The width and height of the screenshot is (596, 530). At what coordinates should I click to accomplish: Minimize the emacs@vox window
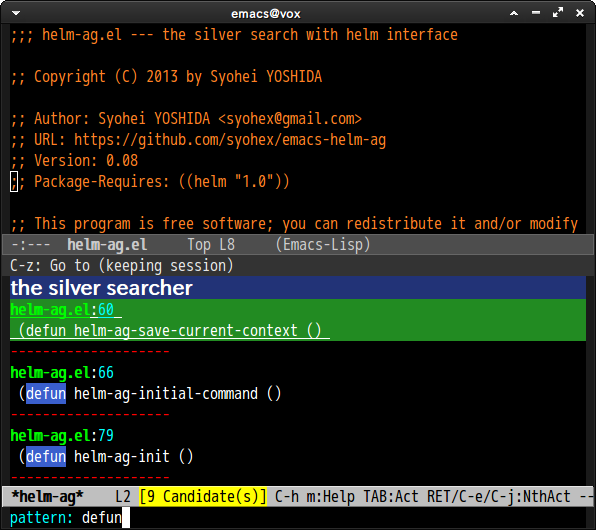pyautogui.click(x=536, y=13)
